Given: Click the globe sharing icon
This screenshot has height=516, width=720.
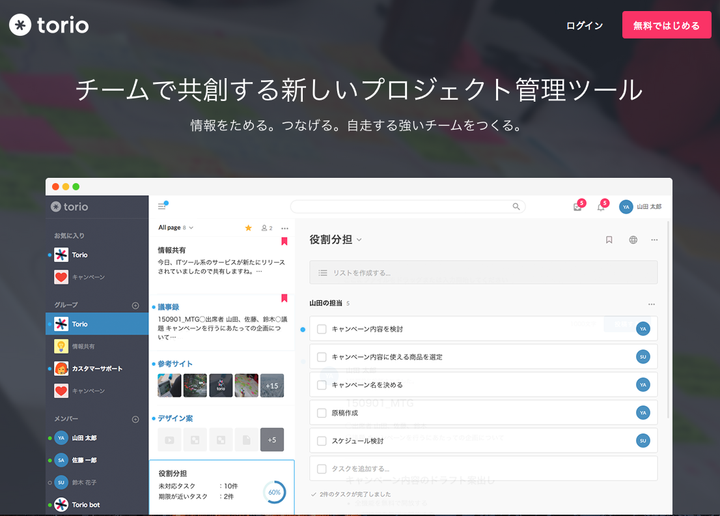Looking at the screenshot, I should [x=633, y=240].
